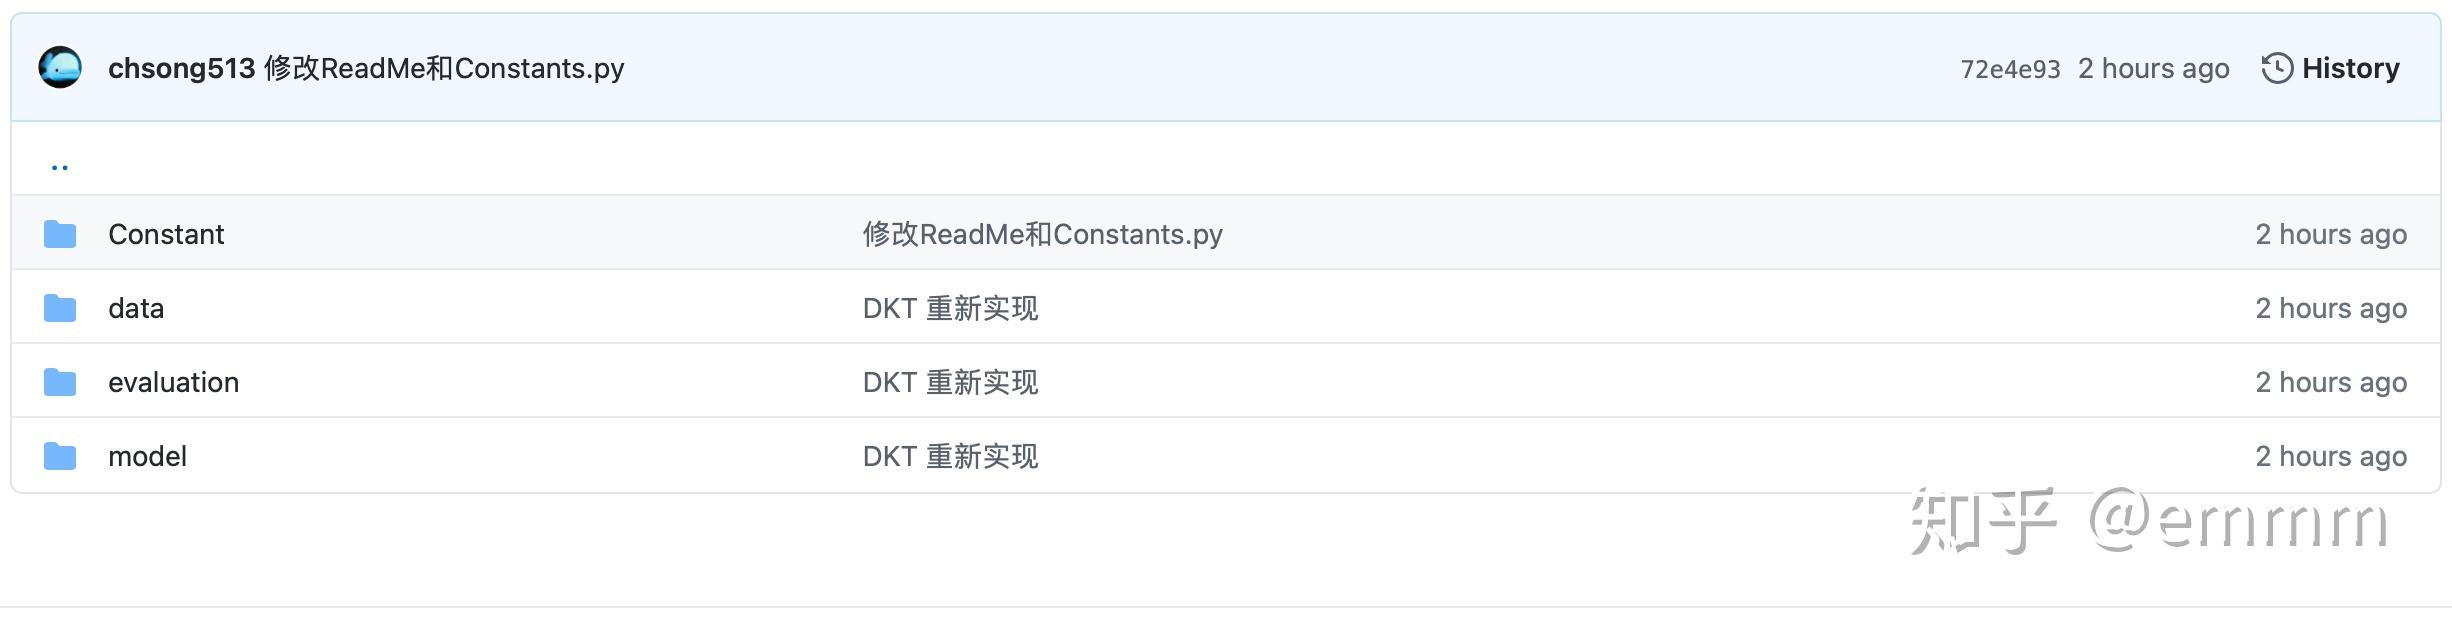Open the Constant folder link
Image resolution: width=2452 pixels, height=620 pixels.
pyautogui.click(x=166, y=233)
